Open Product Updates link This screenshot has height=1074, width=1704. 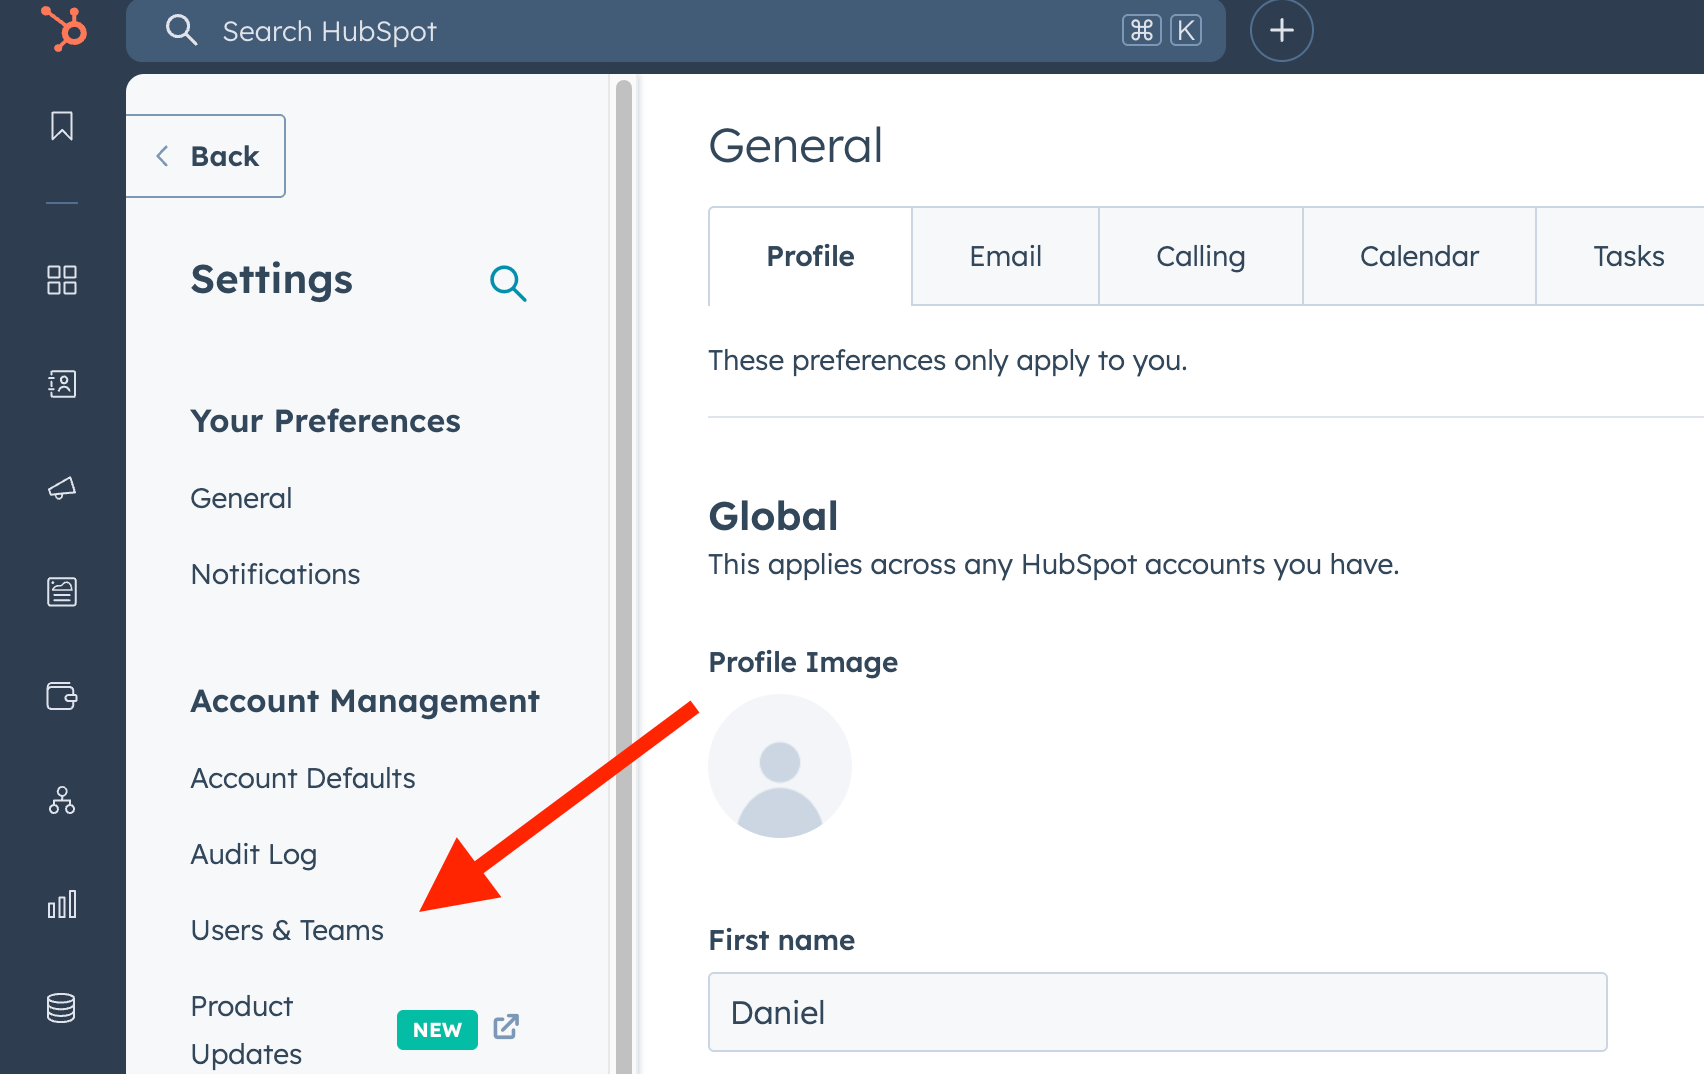pyautogui.click(x=246, y=1030)
